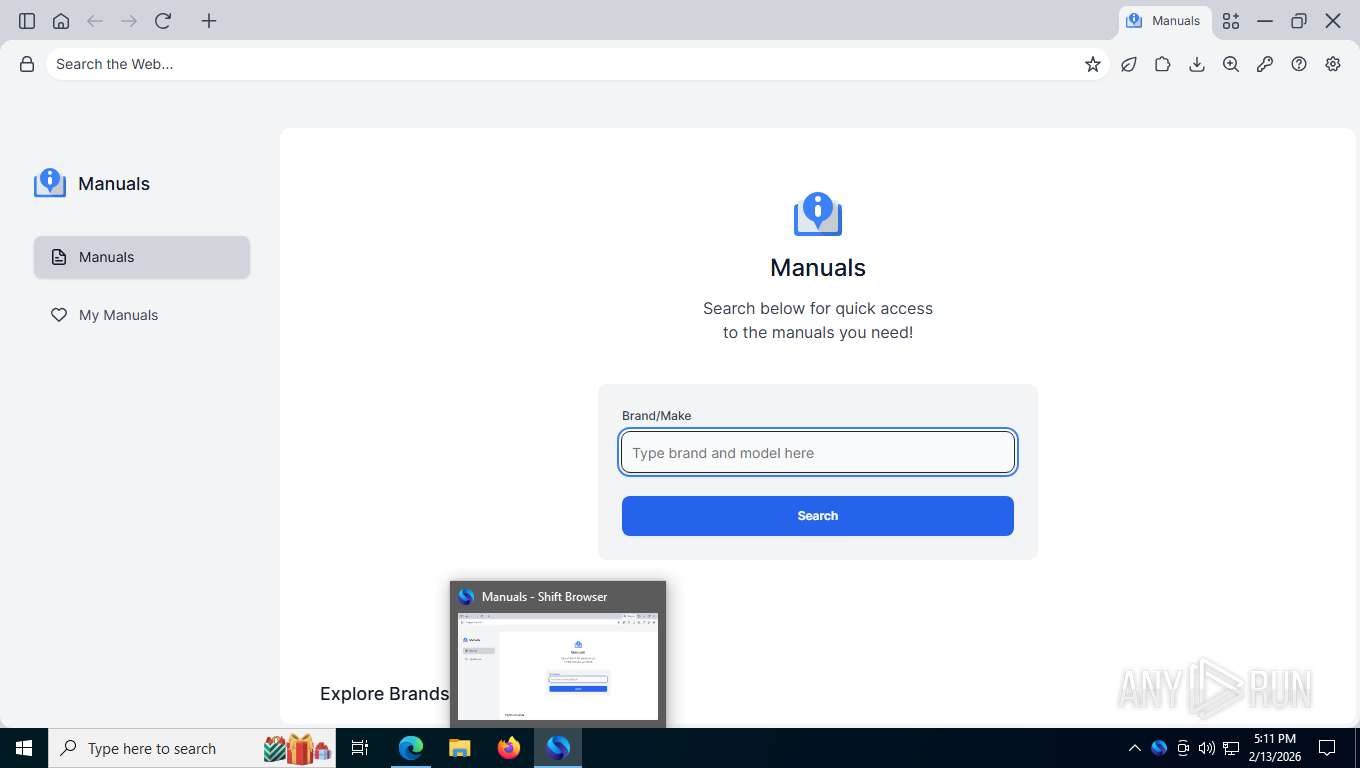Open My Manuals in the sidebar

point(142,315)
